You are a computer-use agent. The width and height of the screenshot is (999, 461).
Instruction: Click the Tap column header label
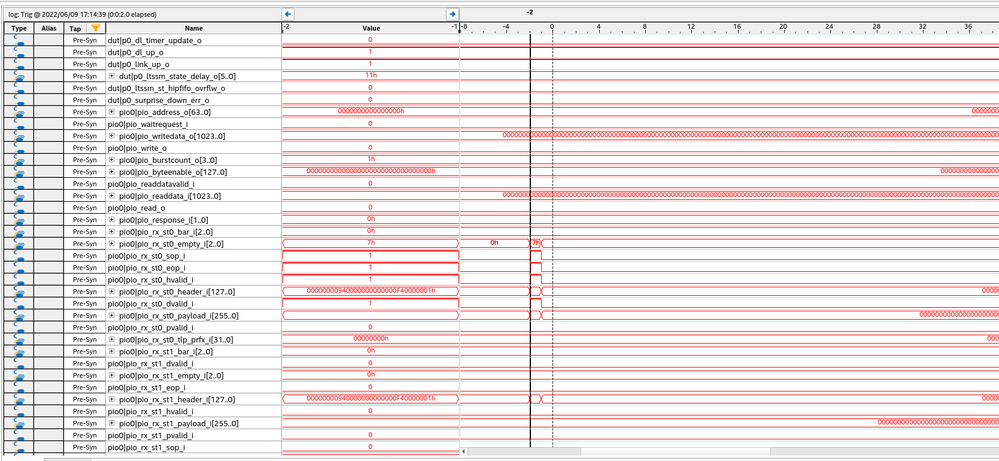pyautogui.click(x=75, y=28)
